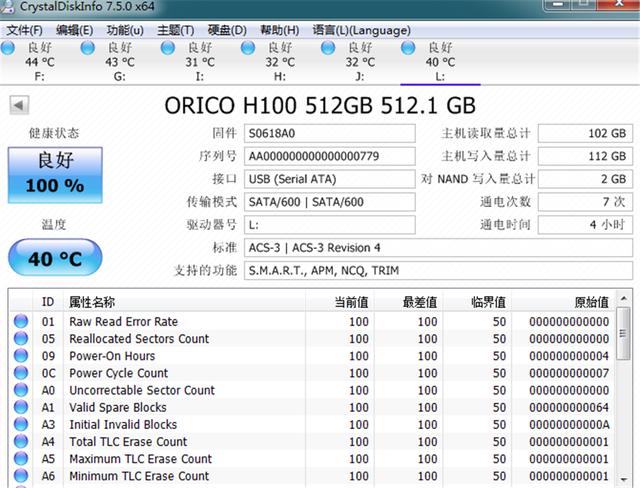Select the Power Cycle Count row

click(312, 373)
